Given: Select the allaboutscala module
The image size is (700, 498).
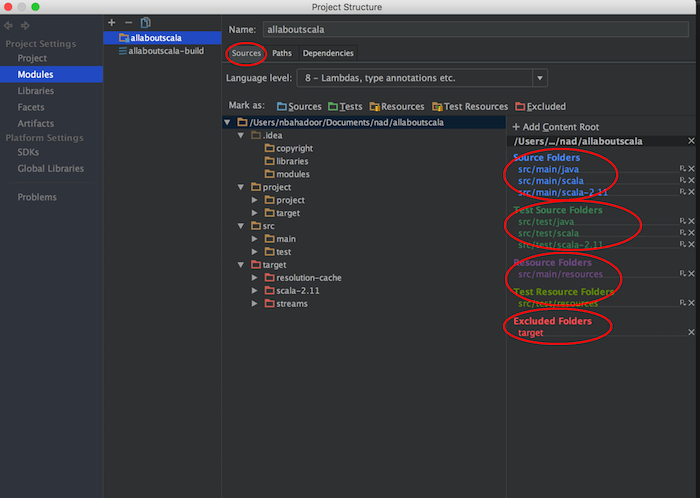Looking at the screenshot, I should 162,38.
